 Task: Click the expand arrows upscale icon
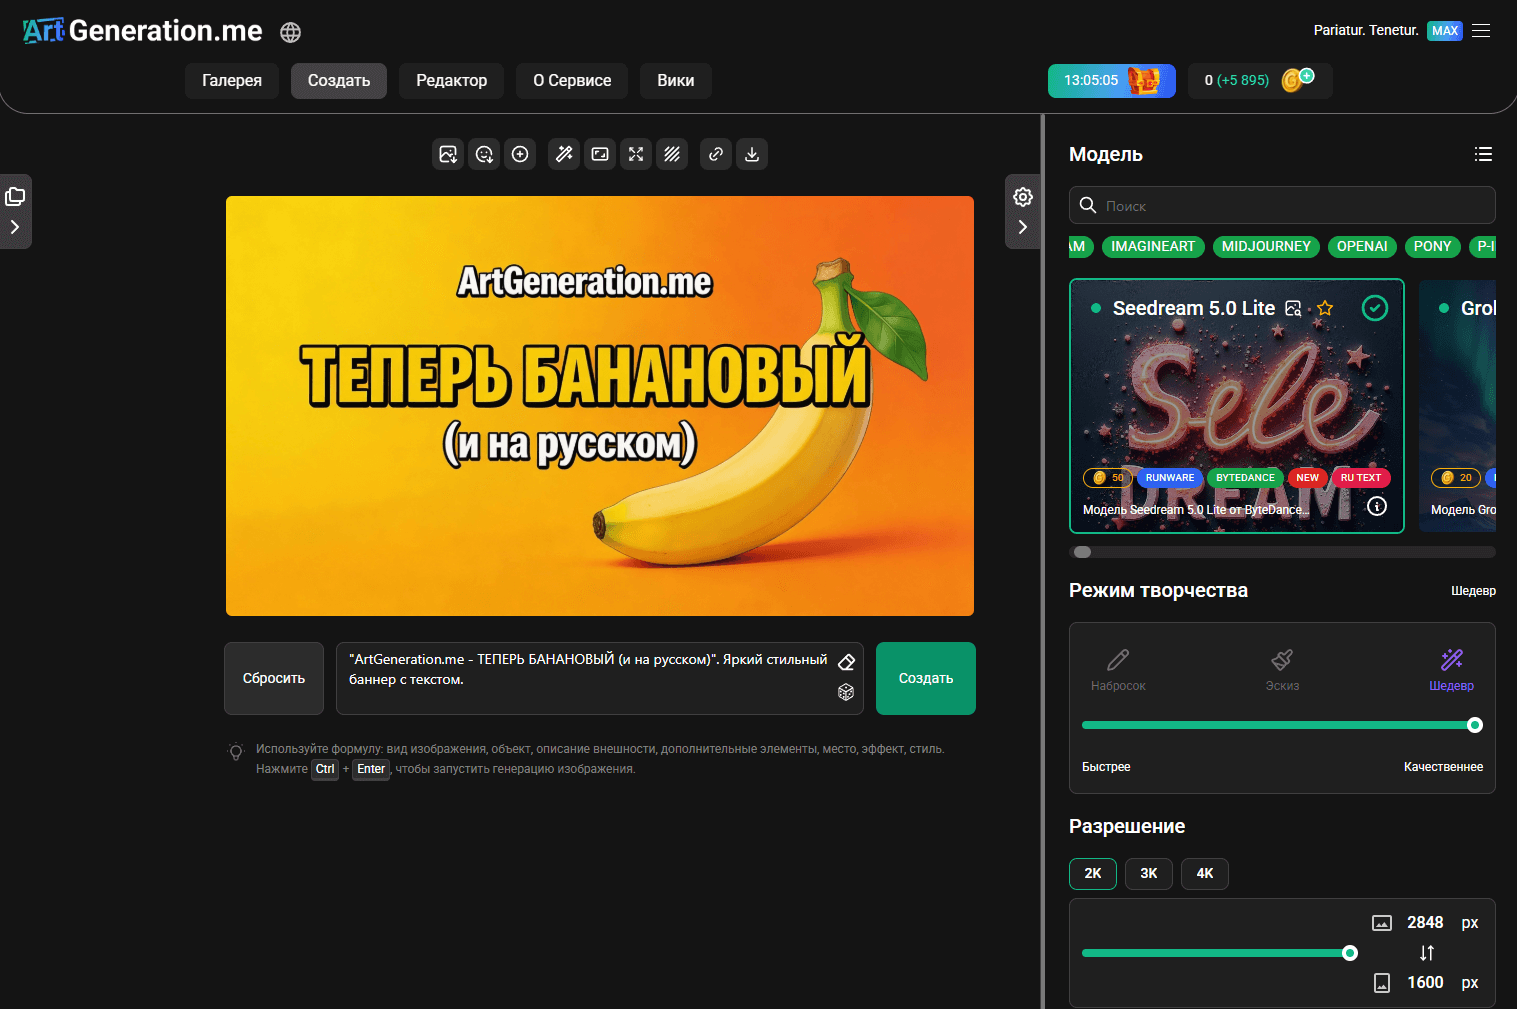pos(636,154)
